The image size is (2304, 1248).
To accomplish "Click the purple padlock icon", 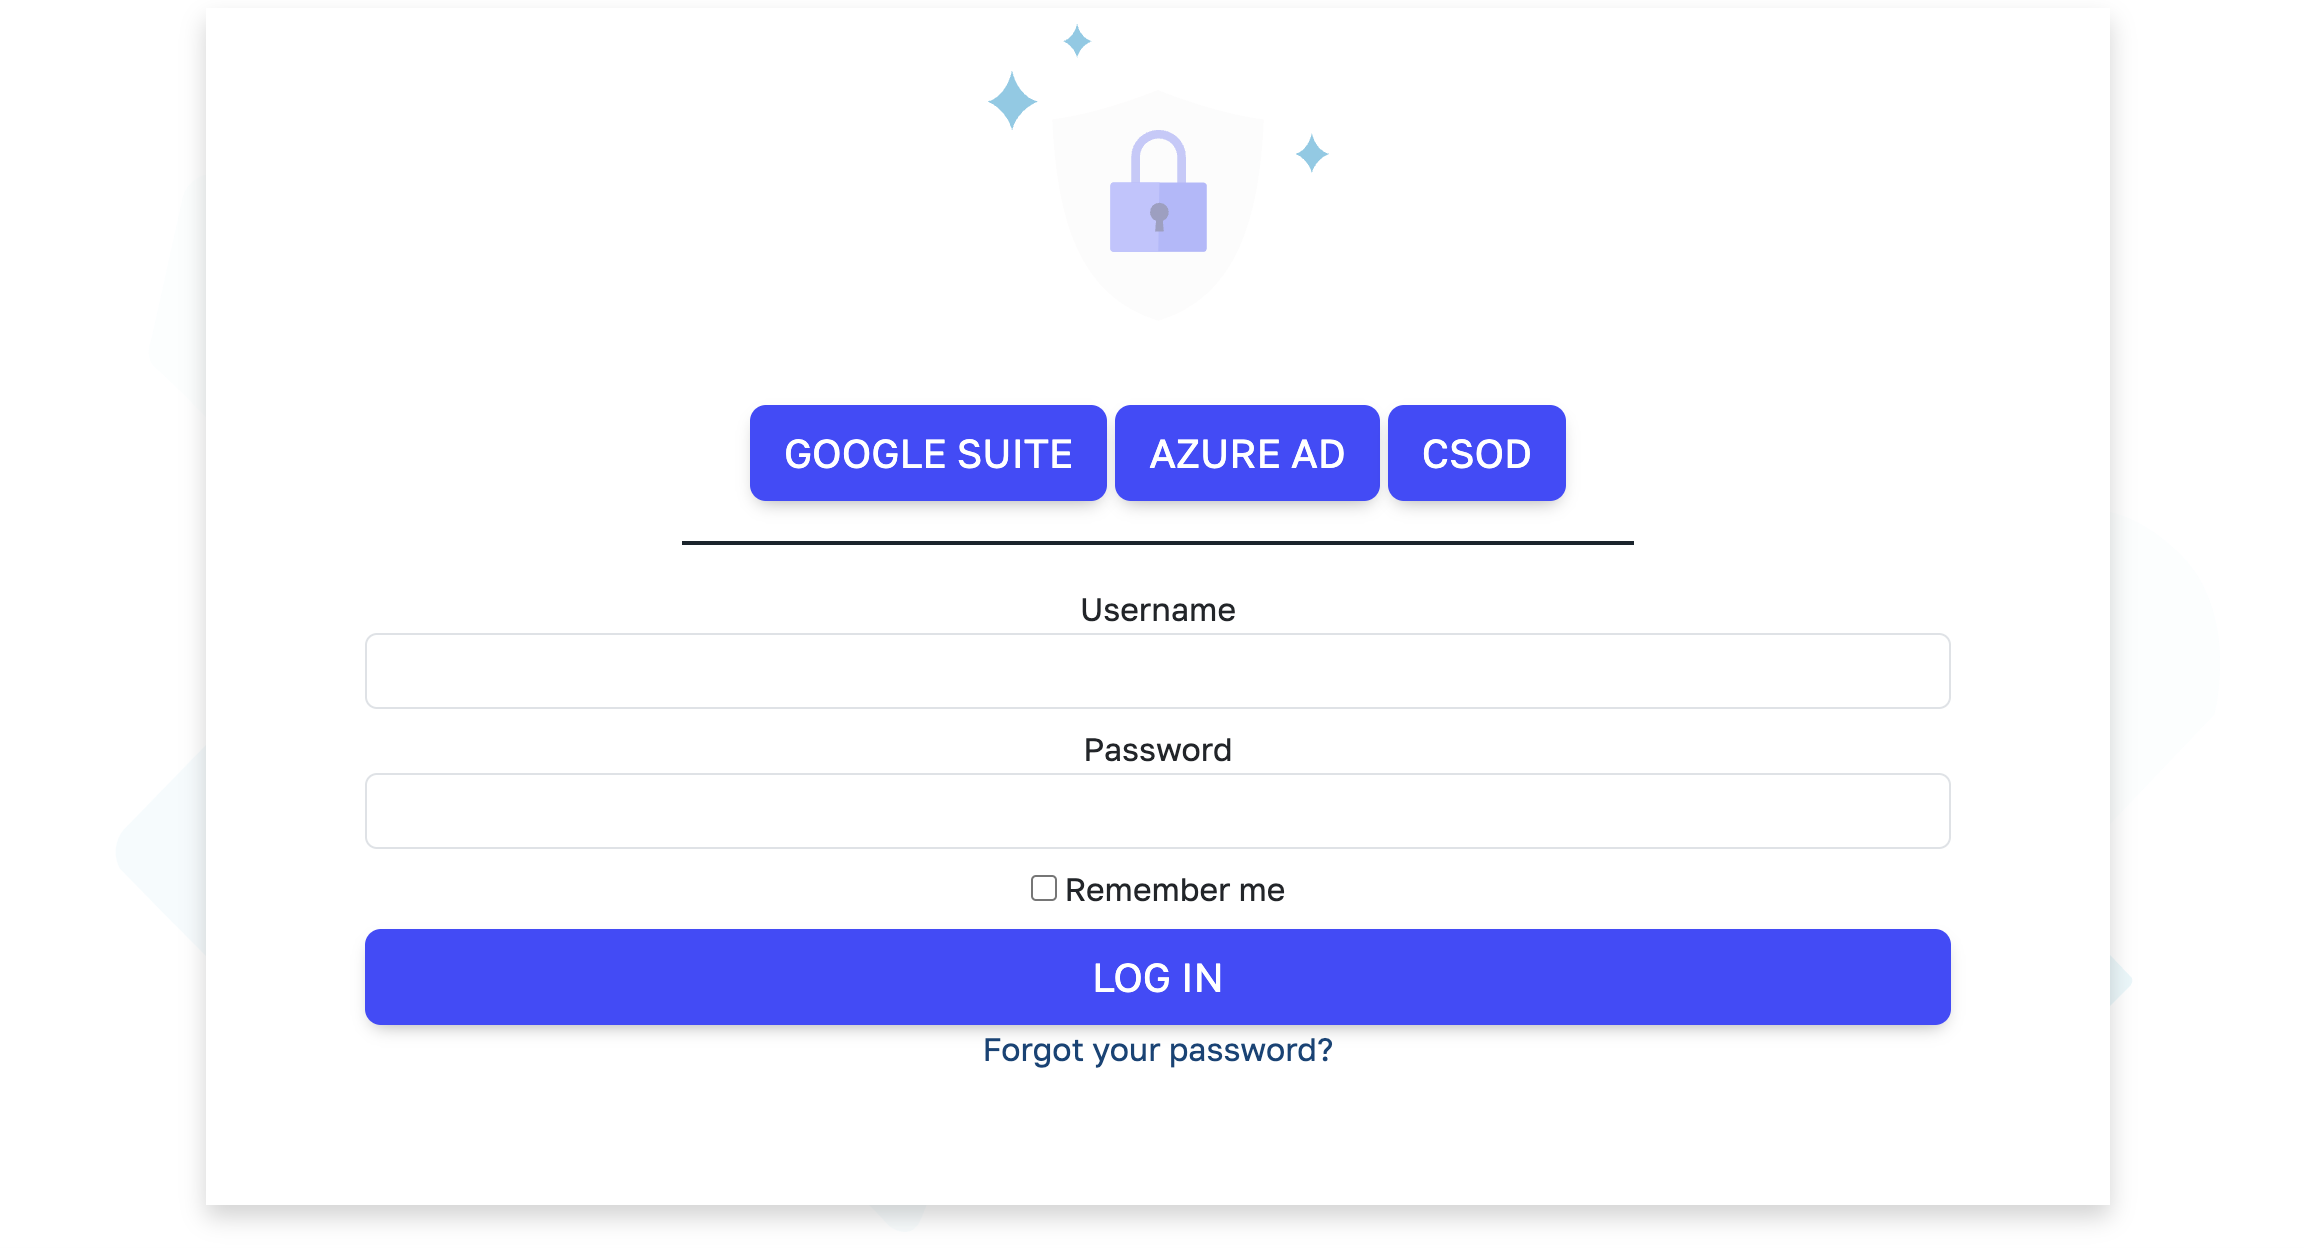I will pyautogui.click(x=1158, y=192).
